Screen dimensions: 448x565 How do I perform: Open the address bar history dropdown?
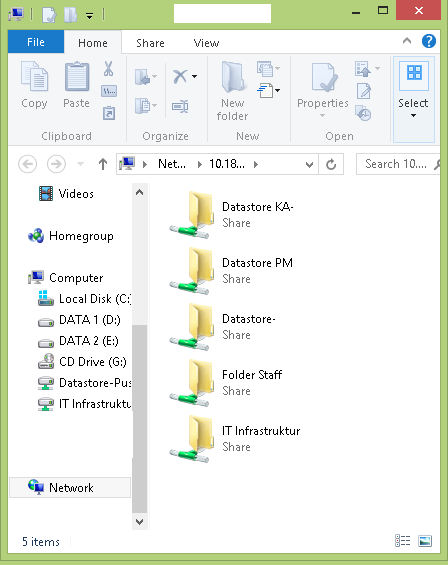click(x=309, y=165)
